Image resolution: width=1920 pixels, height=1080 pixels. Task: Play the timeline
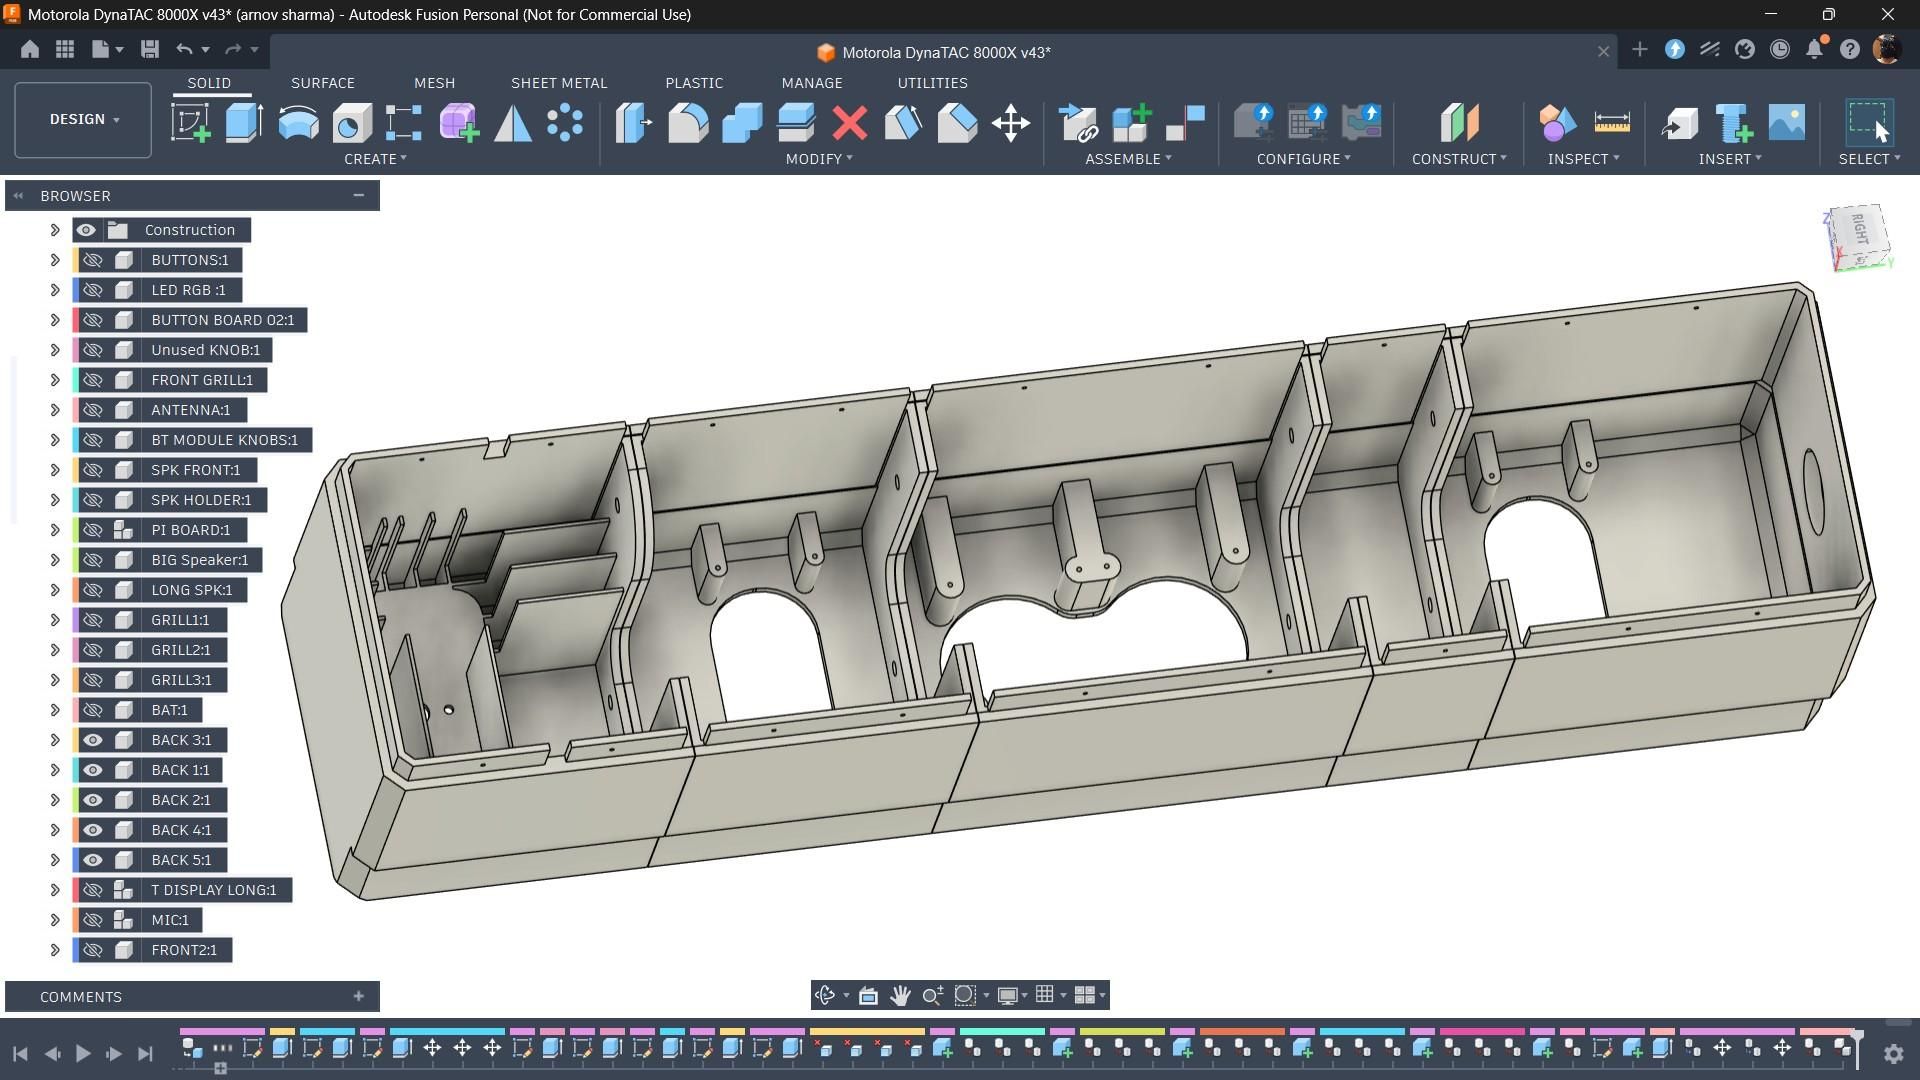pyautogui.click(x=83, y=1053)
